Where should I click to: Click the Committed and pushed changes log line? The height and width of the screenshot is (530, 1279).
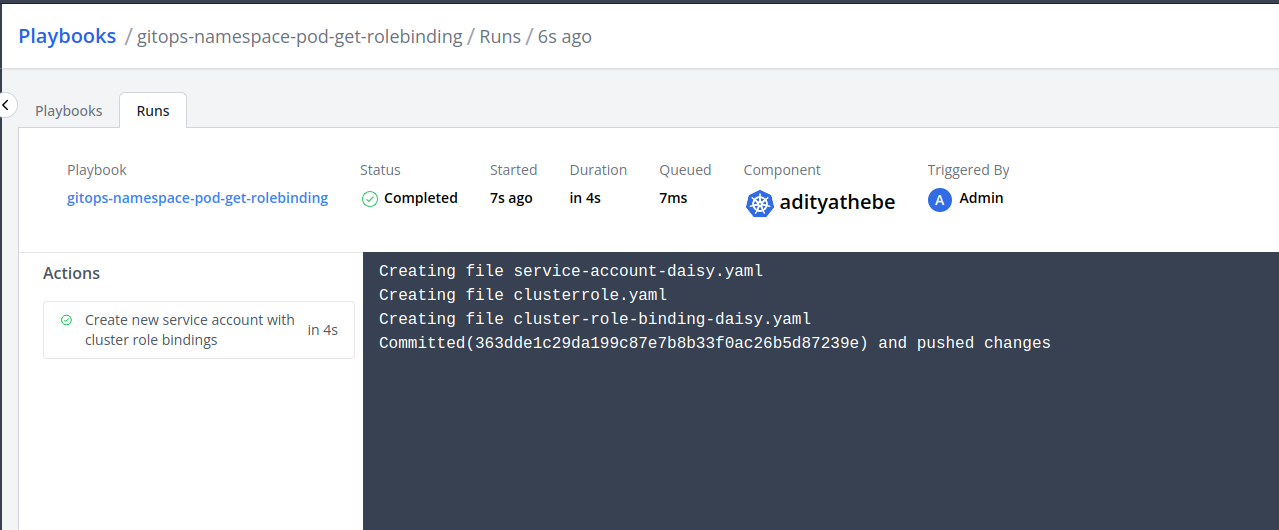[x=714, y=343]
